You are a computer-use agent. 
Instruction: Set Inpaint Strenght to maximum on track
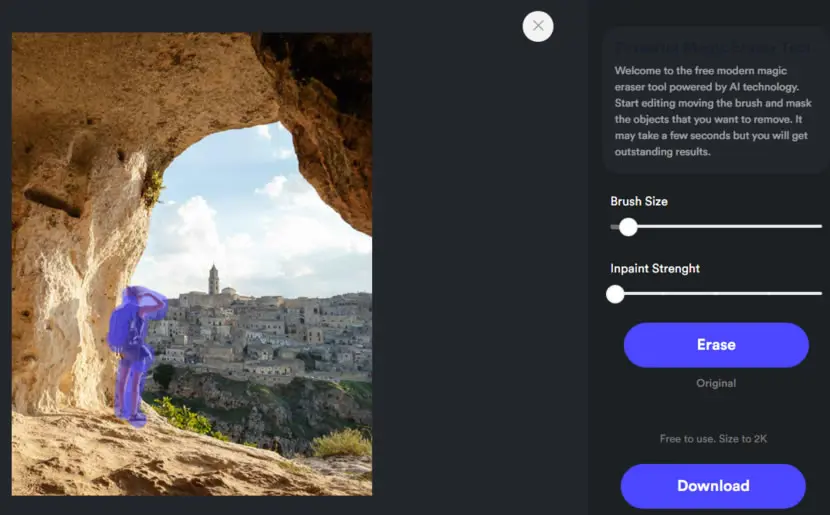820,293
